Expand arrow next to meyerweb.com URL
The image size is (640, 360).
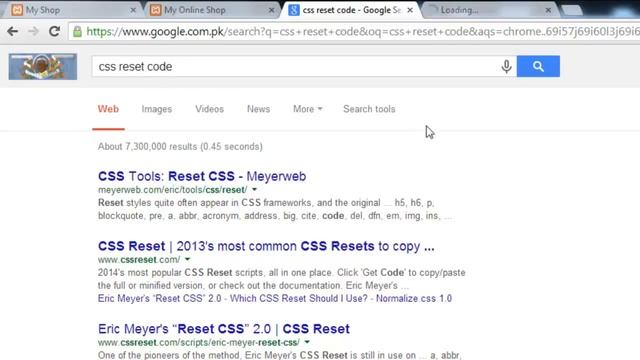click(x=254, y=189)
